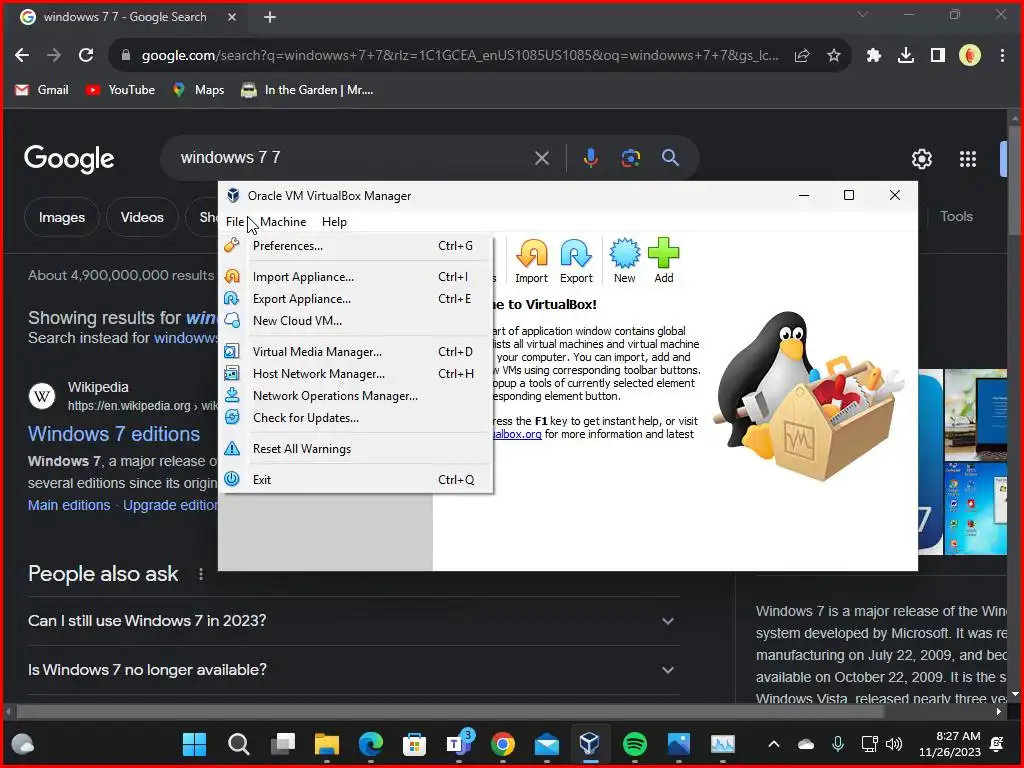Click the Gmail bookmark

(42, 90)
